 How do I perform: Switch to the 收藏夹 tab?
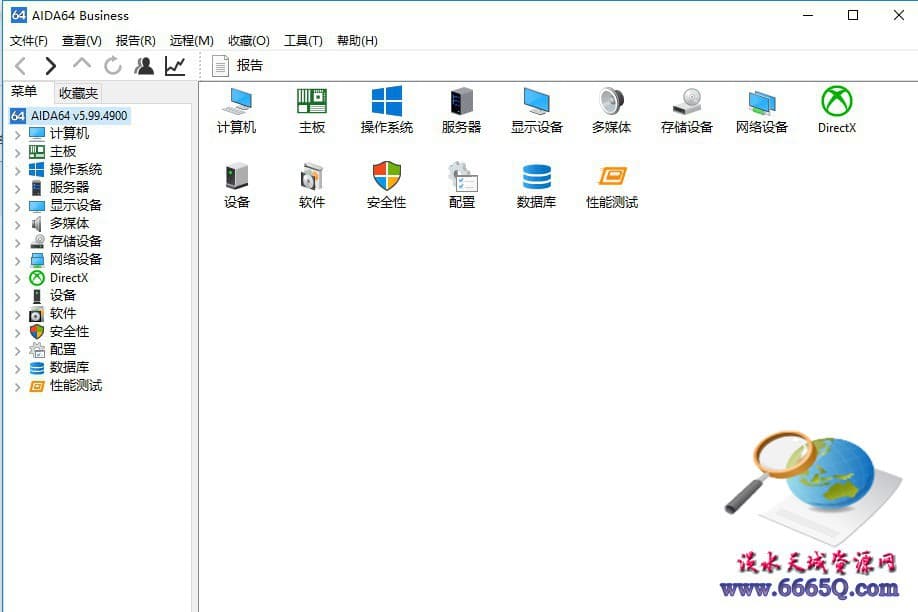78,93
